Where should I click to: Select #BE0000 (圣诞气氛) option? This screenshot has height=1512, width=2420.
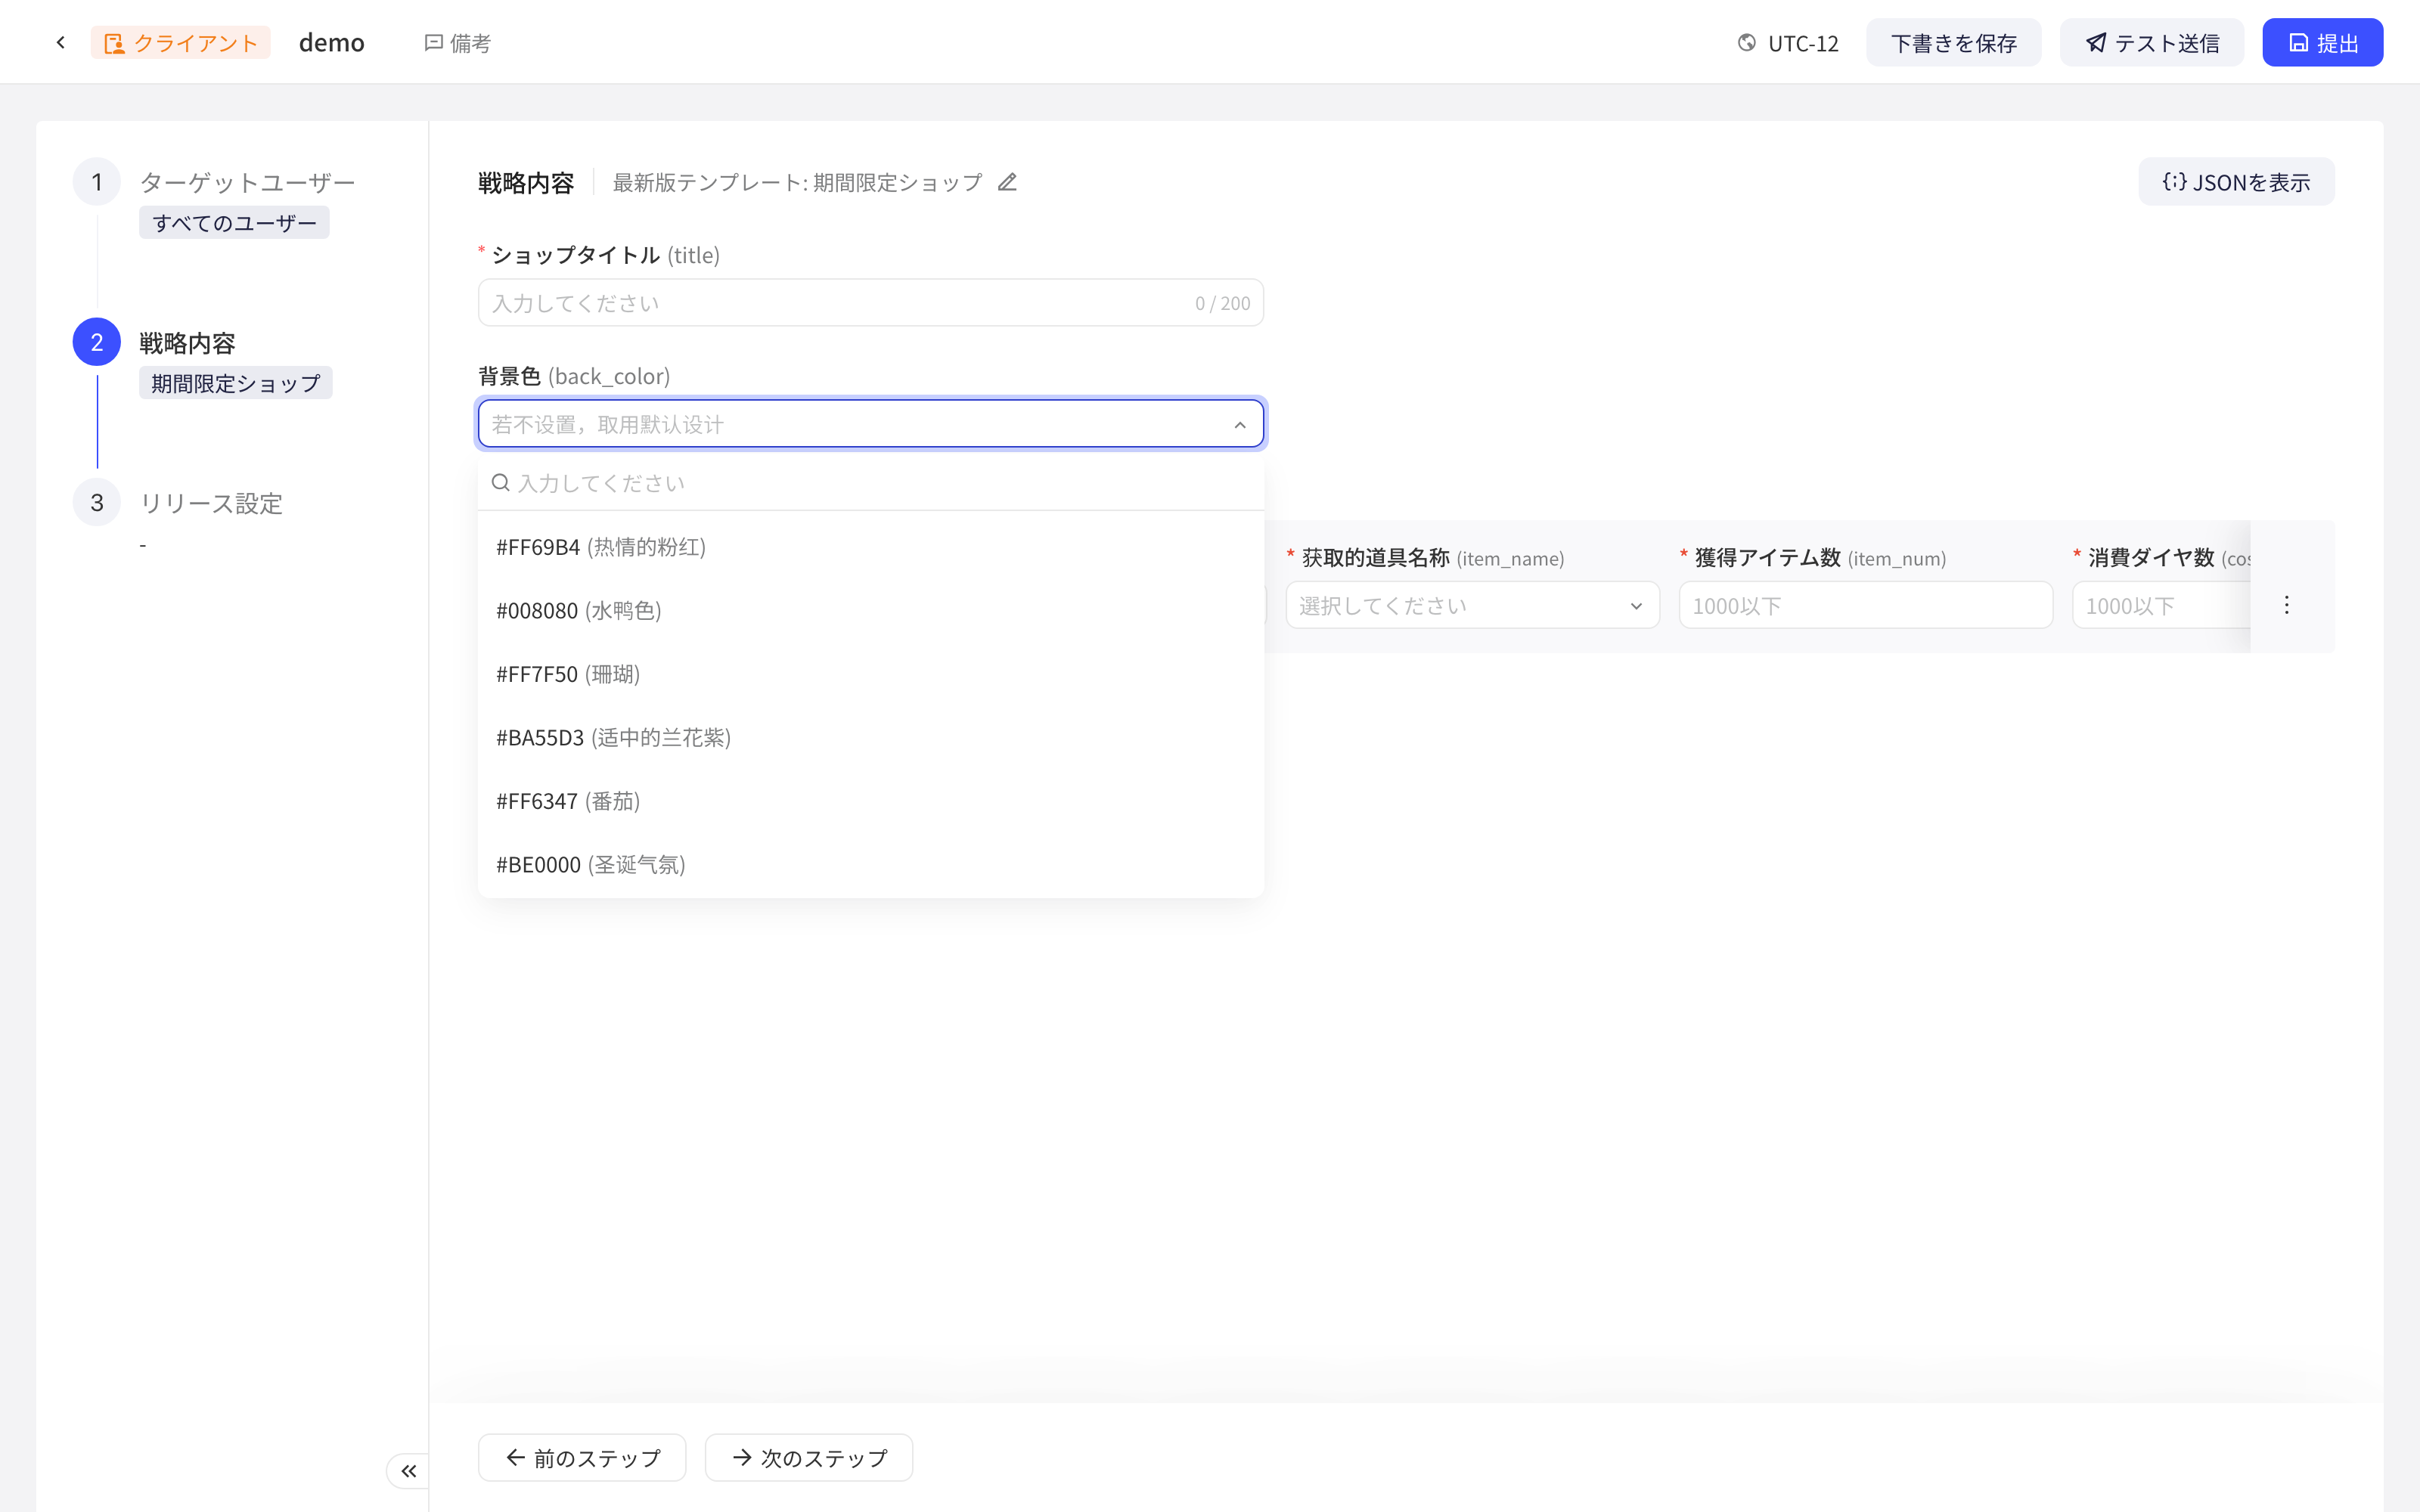pos(870,864)
